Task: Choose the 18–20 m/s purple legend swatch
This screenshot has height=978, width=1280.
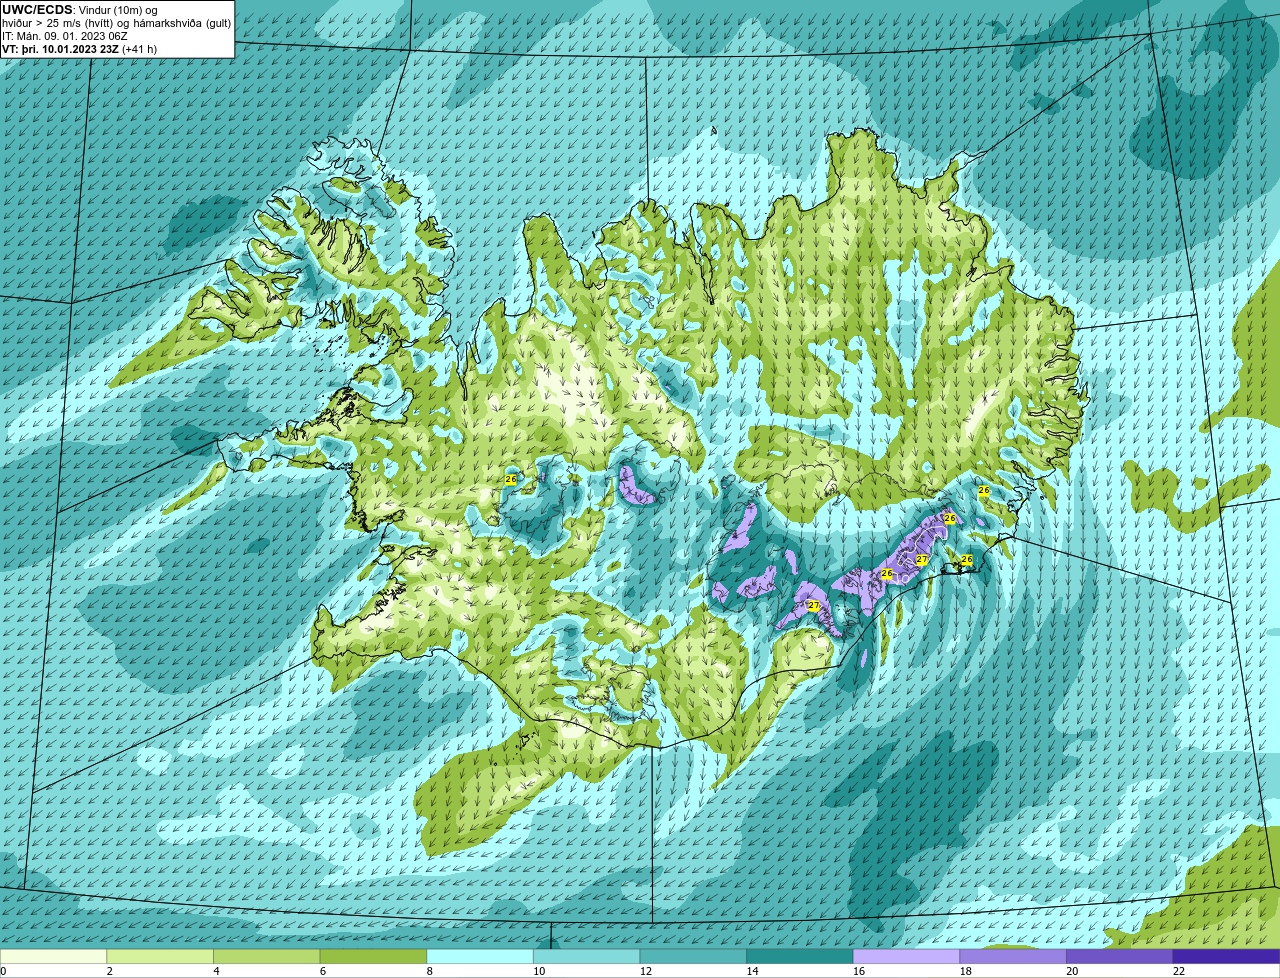Action: [x=1013, y=957]
